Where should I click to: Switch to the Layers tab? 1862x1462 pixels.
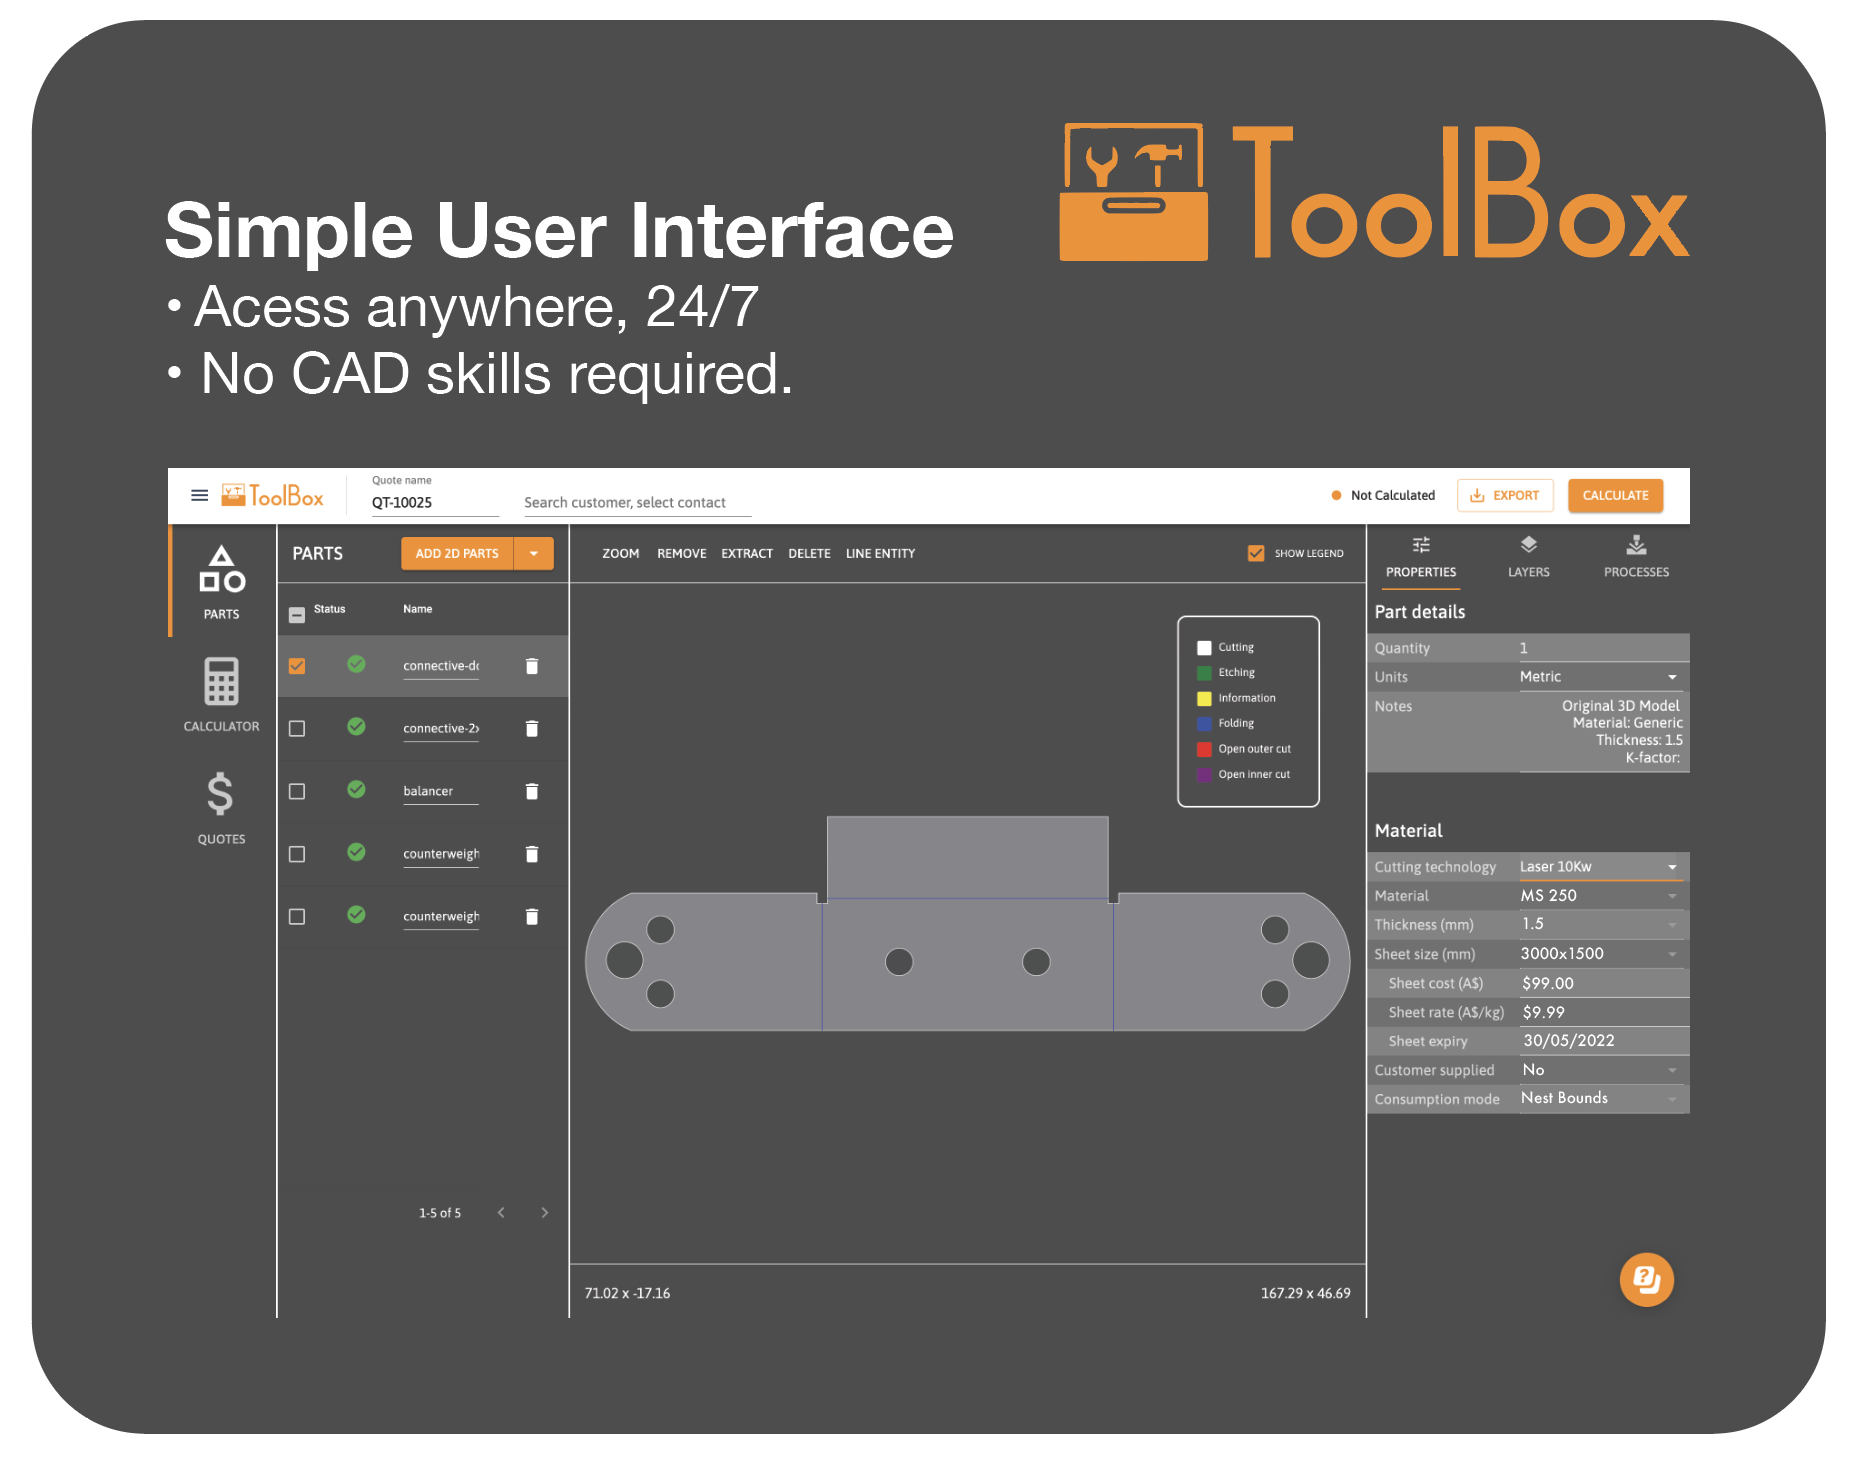pos(1528,557)
